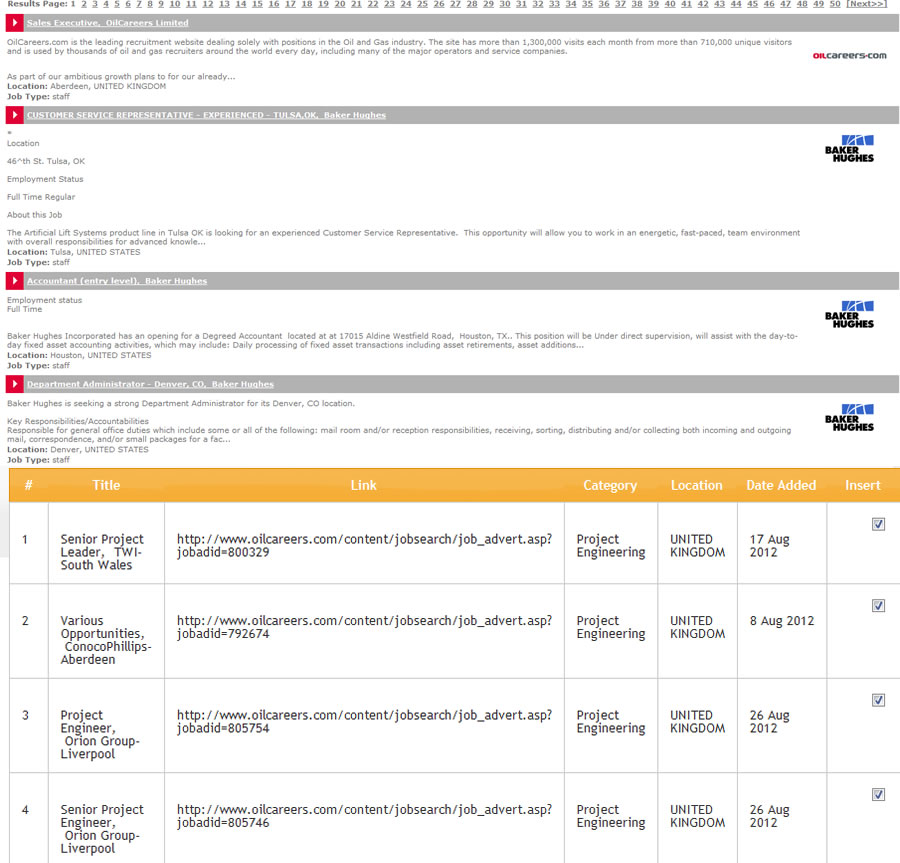The height and width of the screenshot is (863, 900).
Task: Click UNITED KINGDOM location in row 2
Action: 697,627
